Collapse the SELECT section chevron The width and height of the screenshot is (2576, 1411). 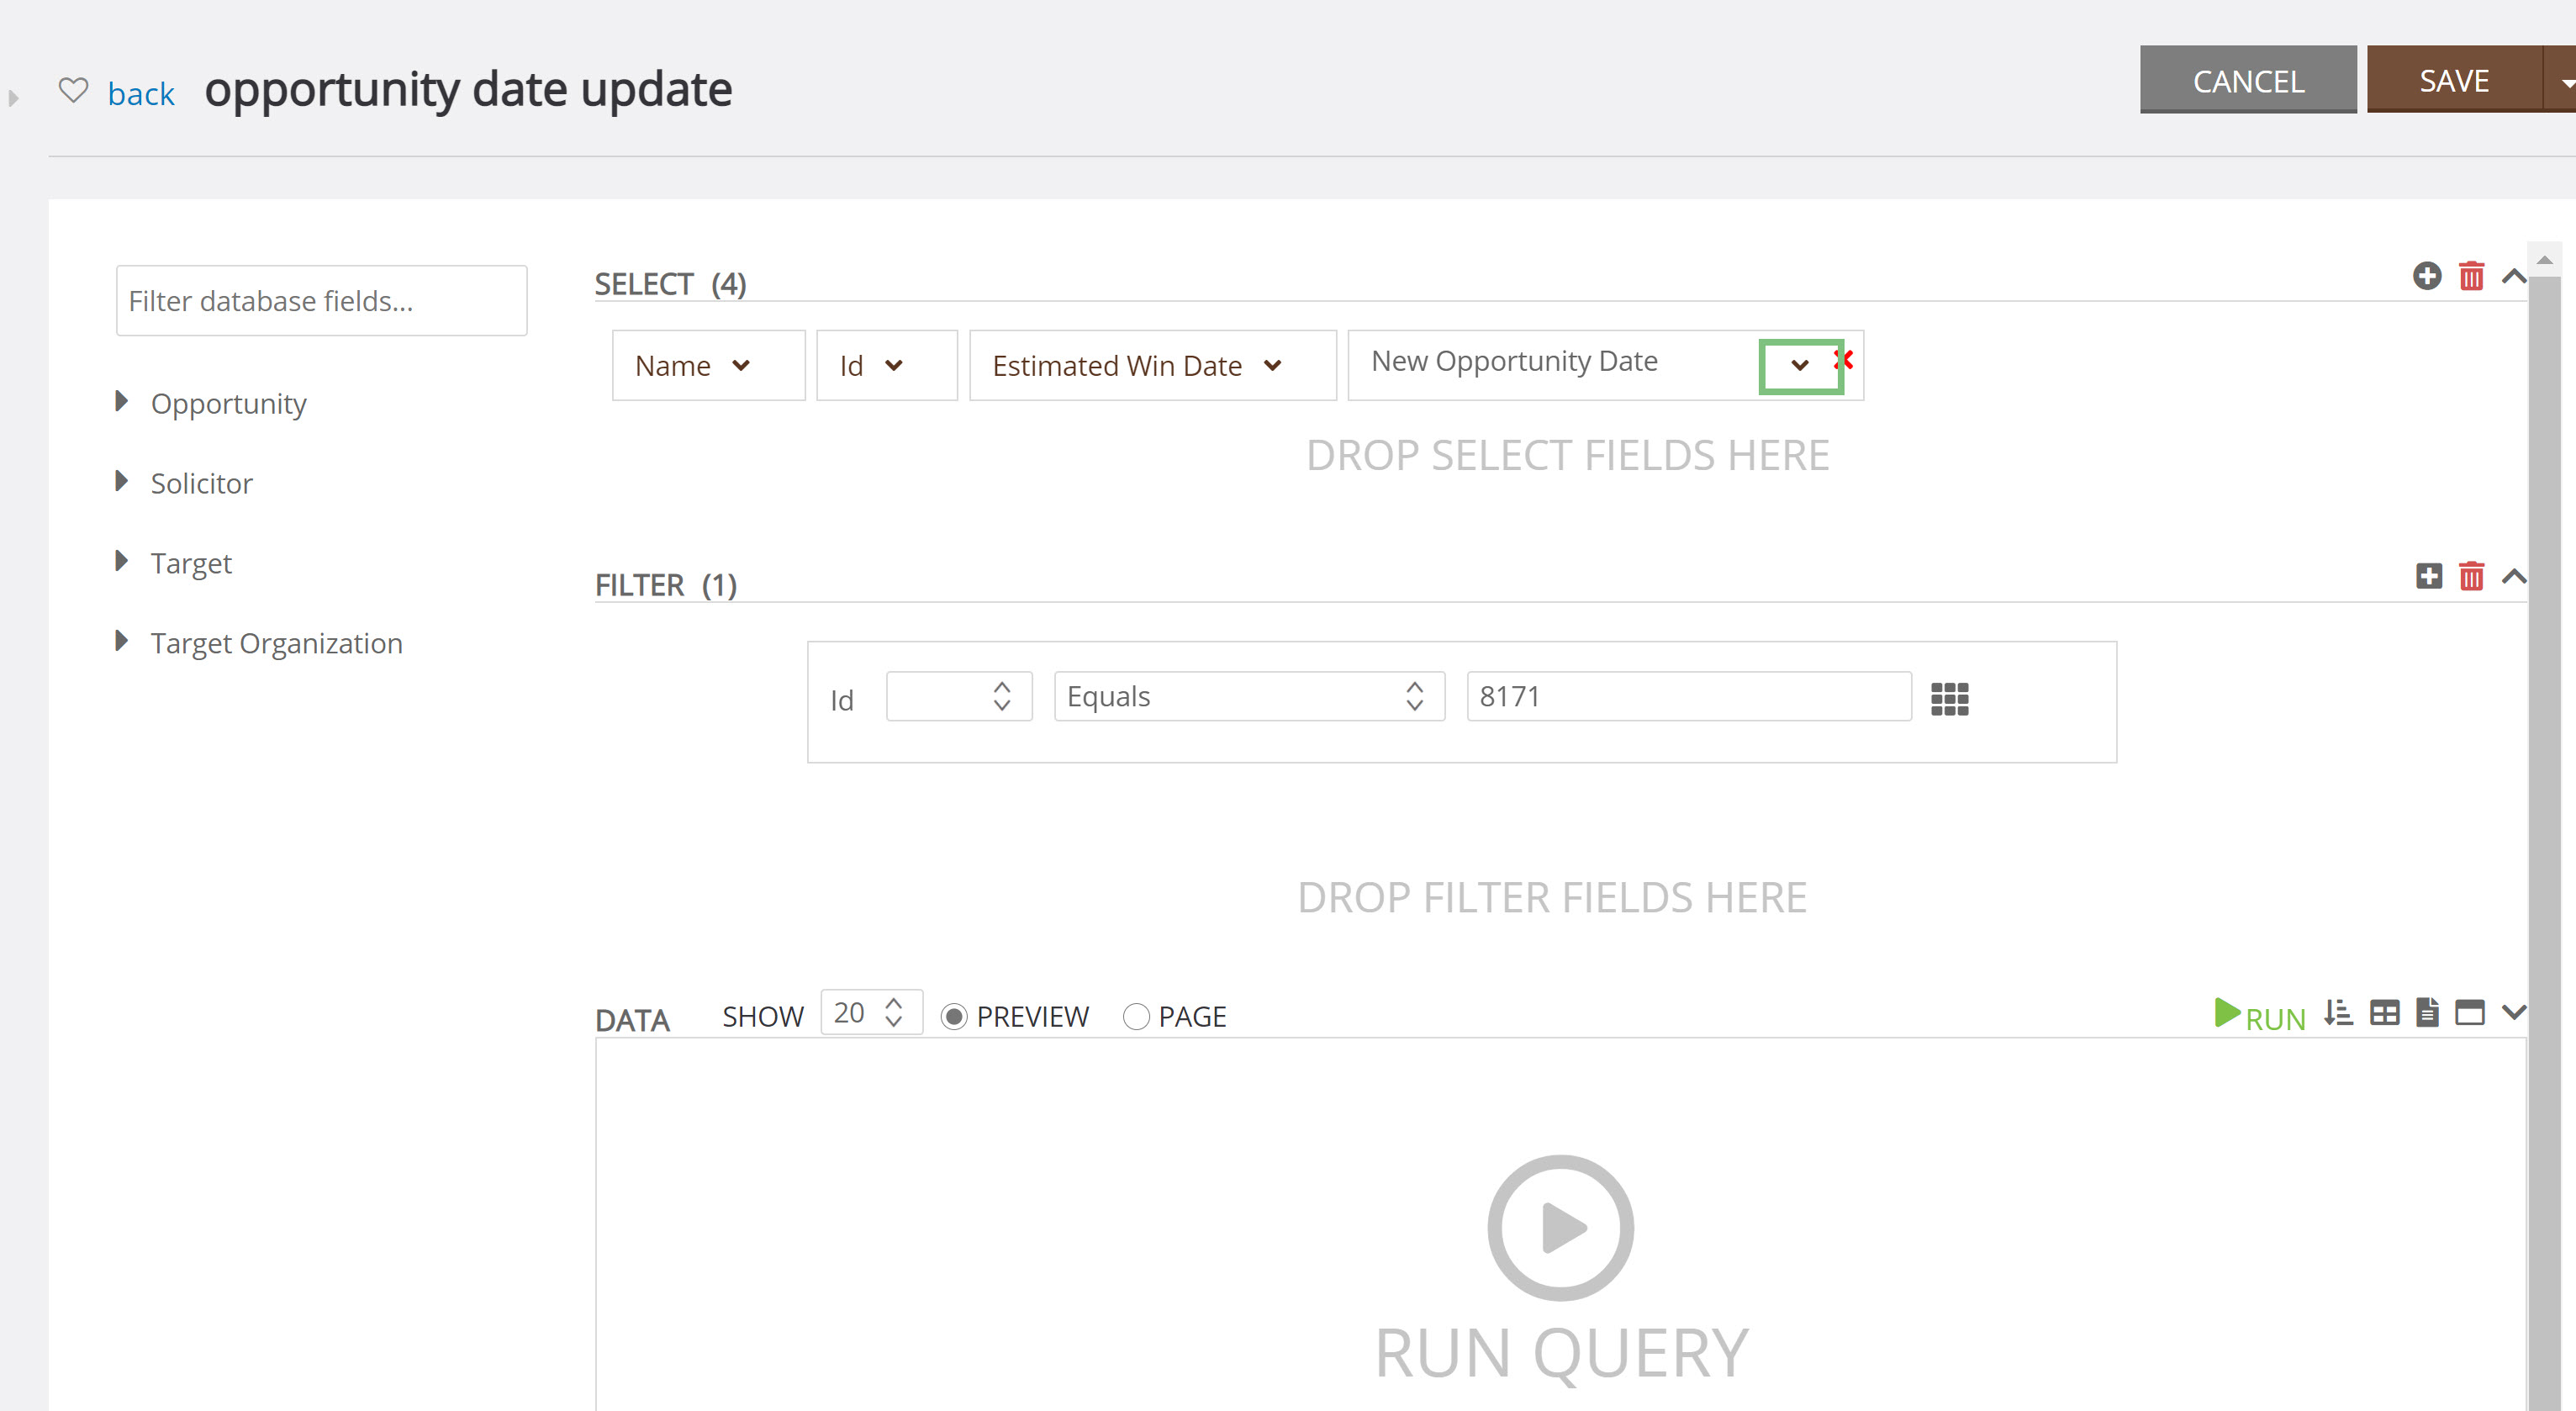pyautogui.click(x=2514, y=277)
